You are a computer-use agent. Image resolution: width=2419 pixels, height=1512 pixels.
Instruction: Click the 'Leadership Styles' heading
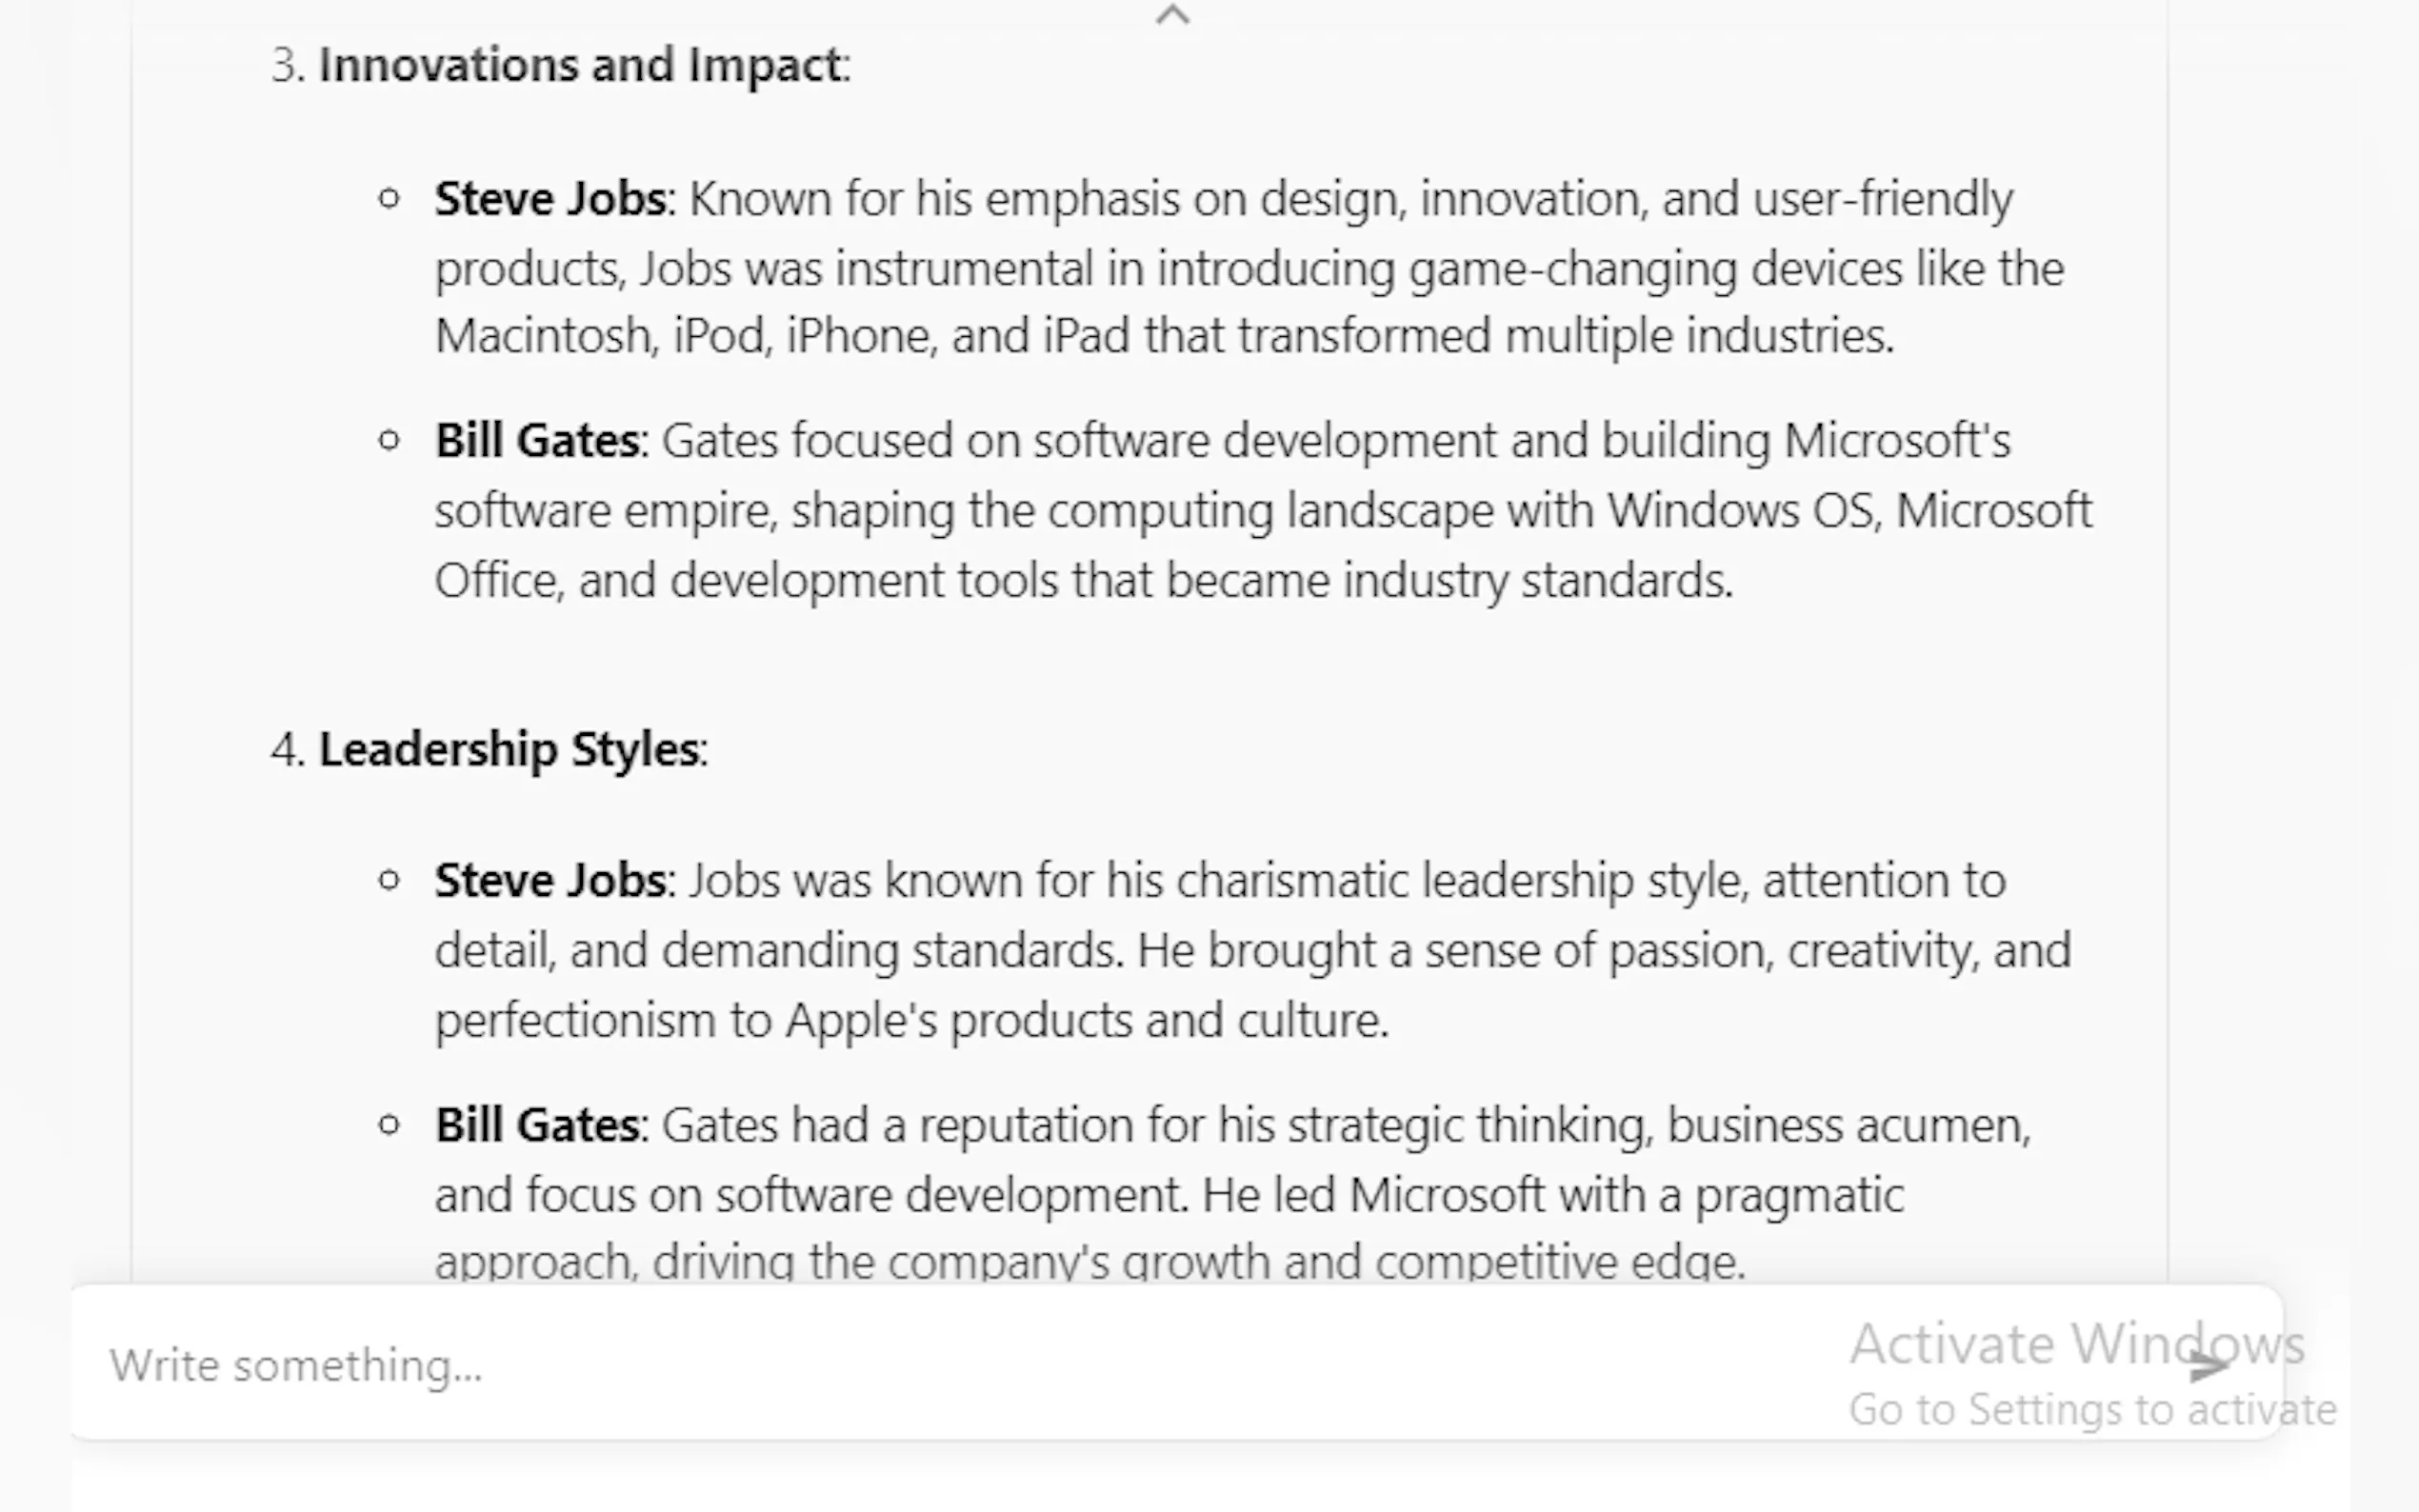508,749
